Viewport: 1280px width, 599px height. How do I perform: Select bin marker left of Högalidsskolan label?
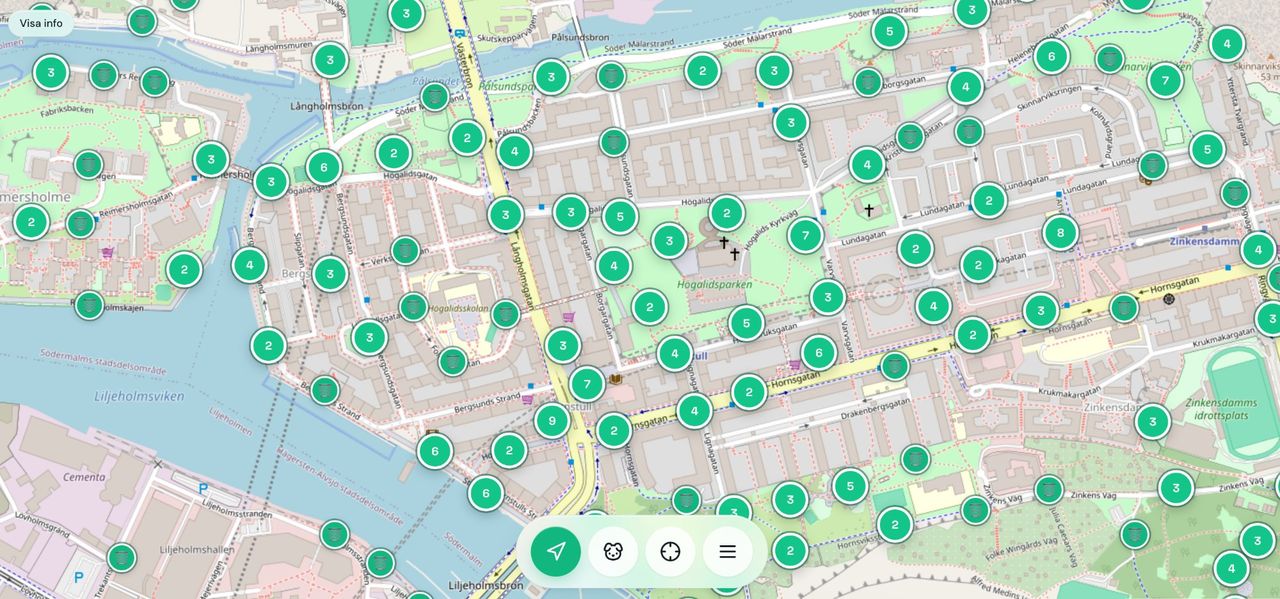(413, 307)
